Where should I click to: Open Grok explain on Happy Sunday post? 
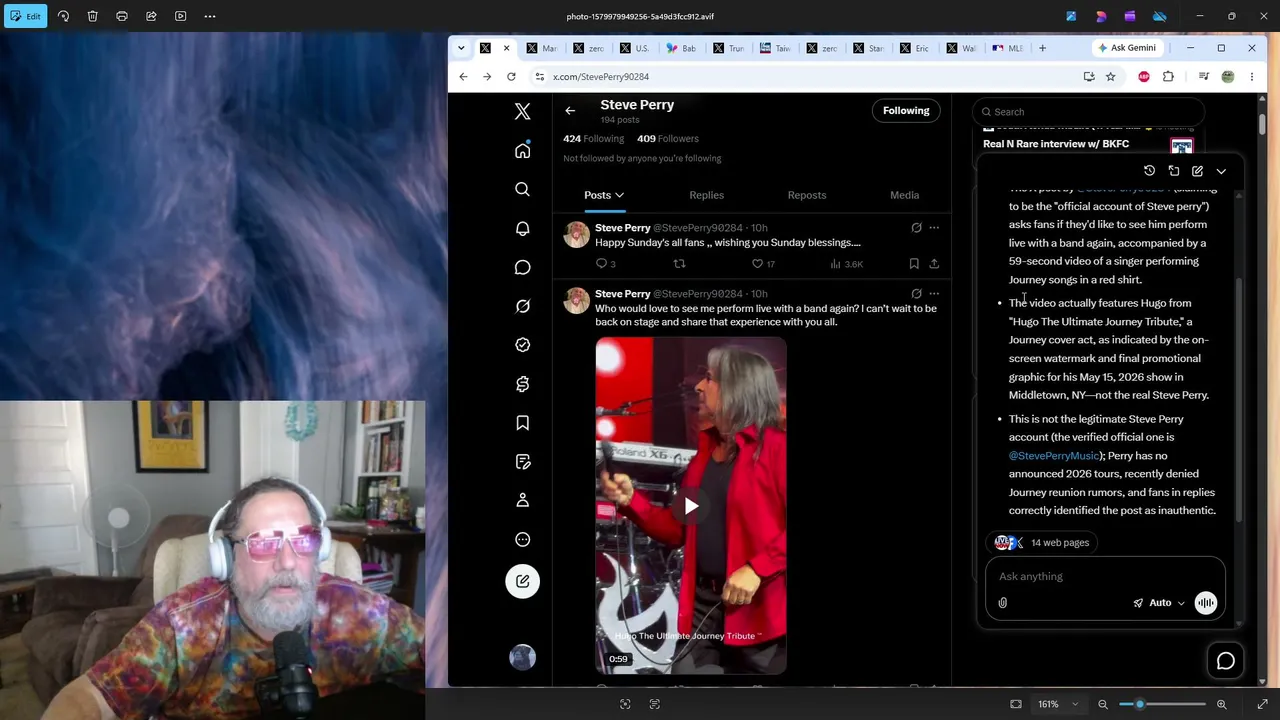tap(916, 228)
